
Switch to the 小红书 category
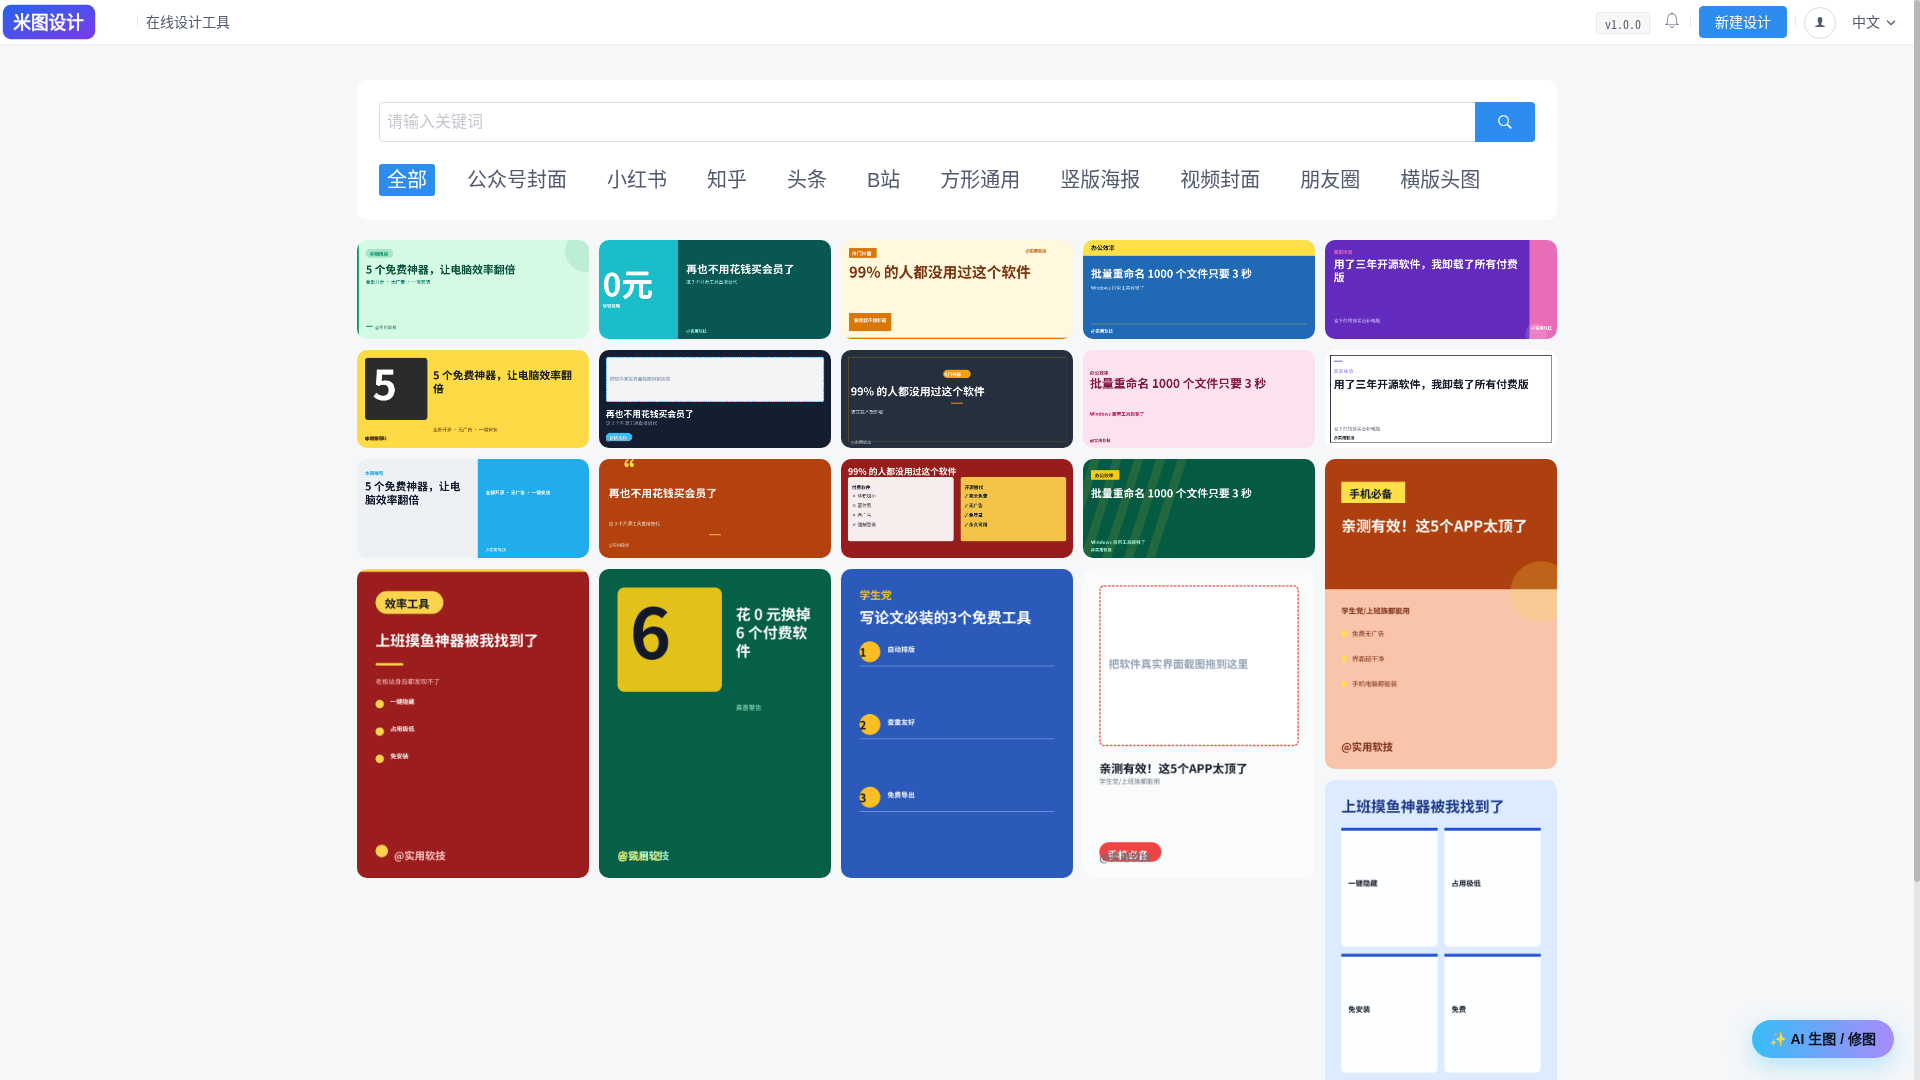click(x=637, y=180)
